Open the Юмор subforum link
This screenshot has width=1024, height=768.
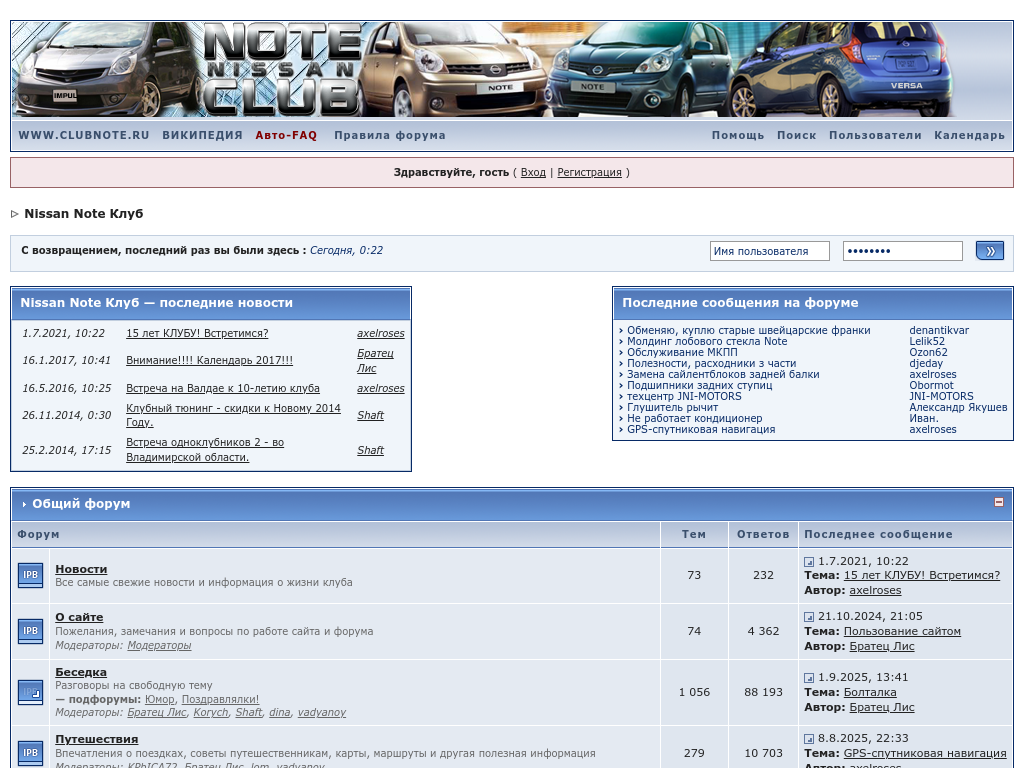point(159,699)
